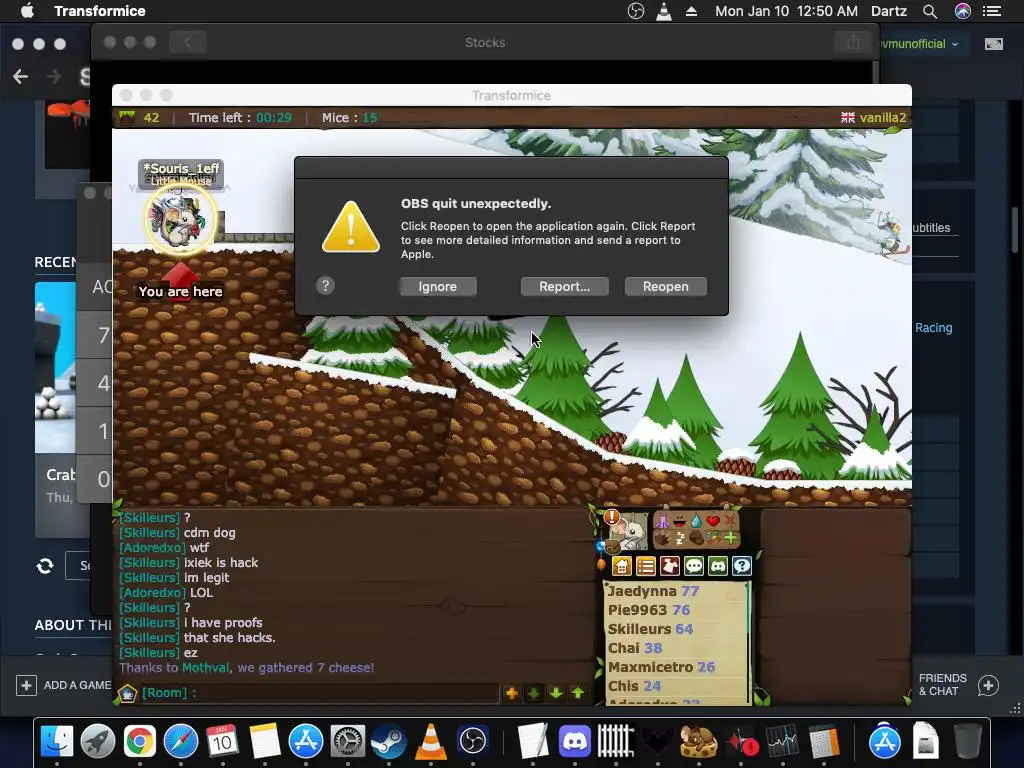The height and width of the screenshot is (768, 1024).
Task: Click the Ignore button in OBS crash dialog
Action: click(438, 287)
